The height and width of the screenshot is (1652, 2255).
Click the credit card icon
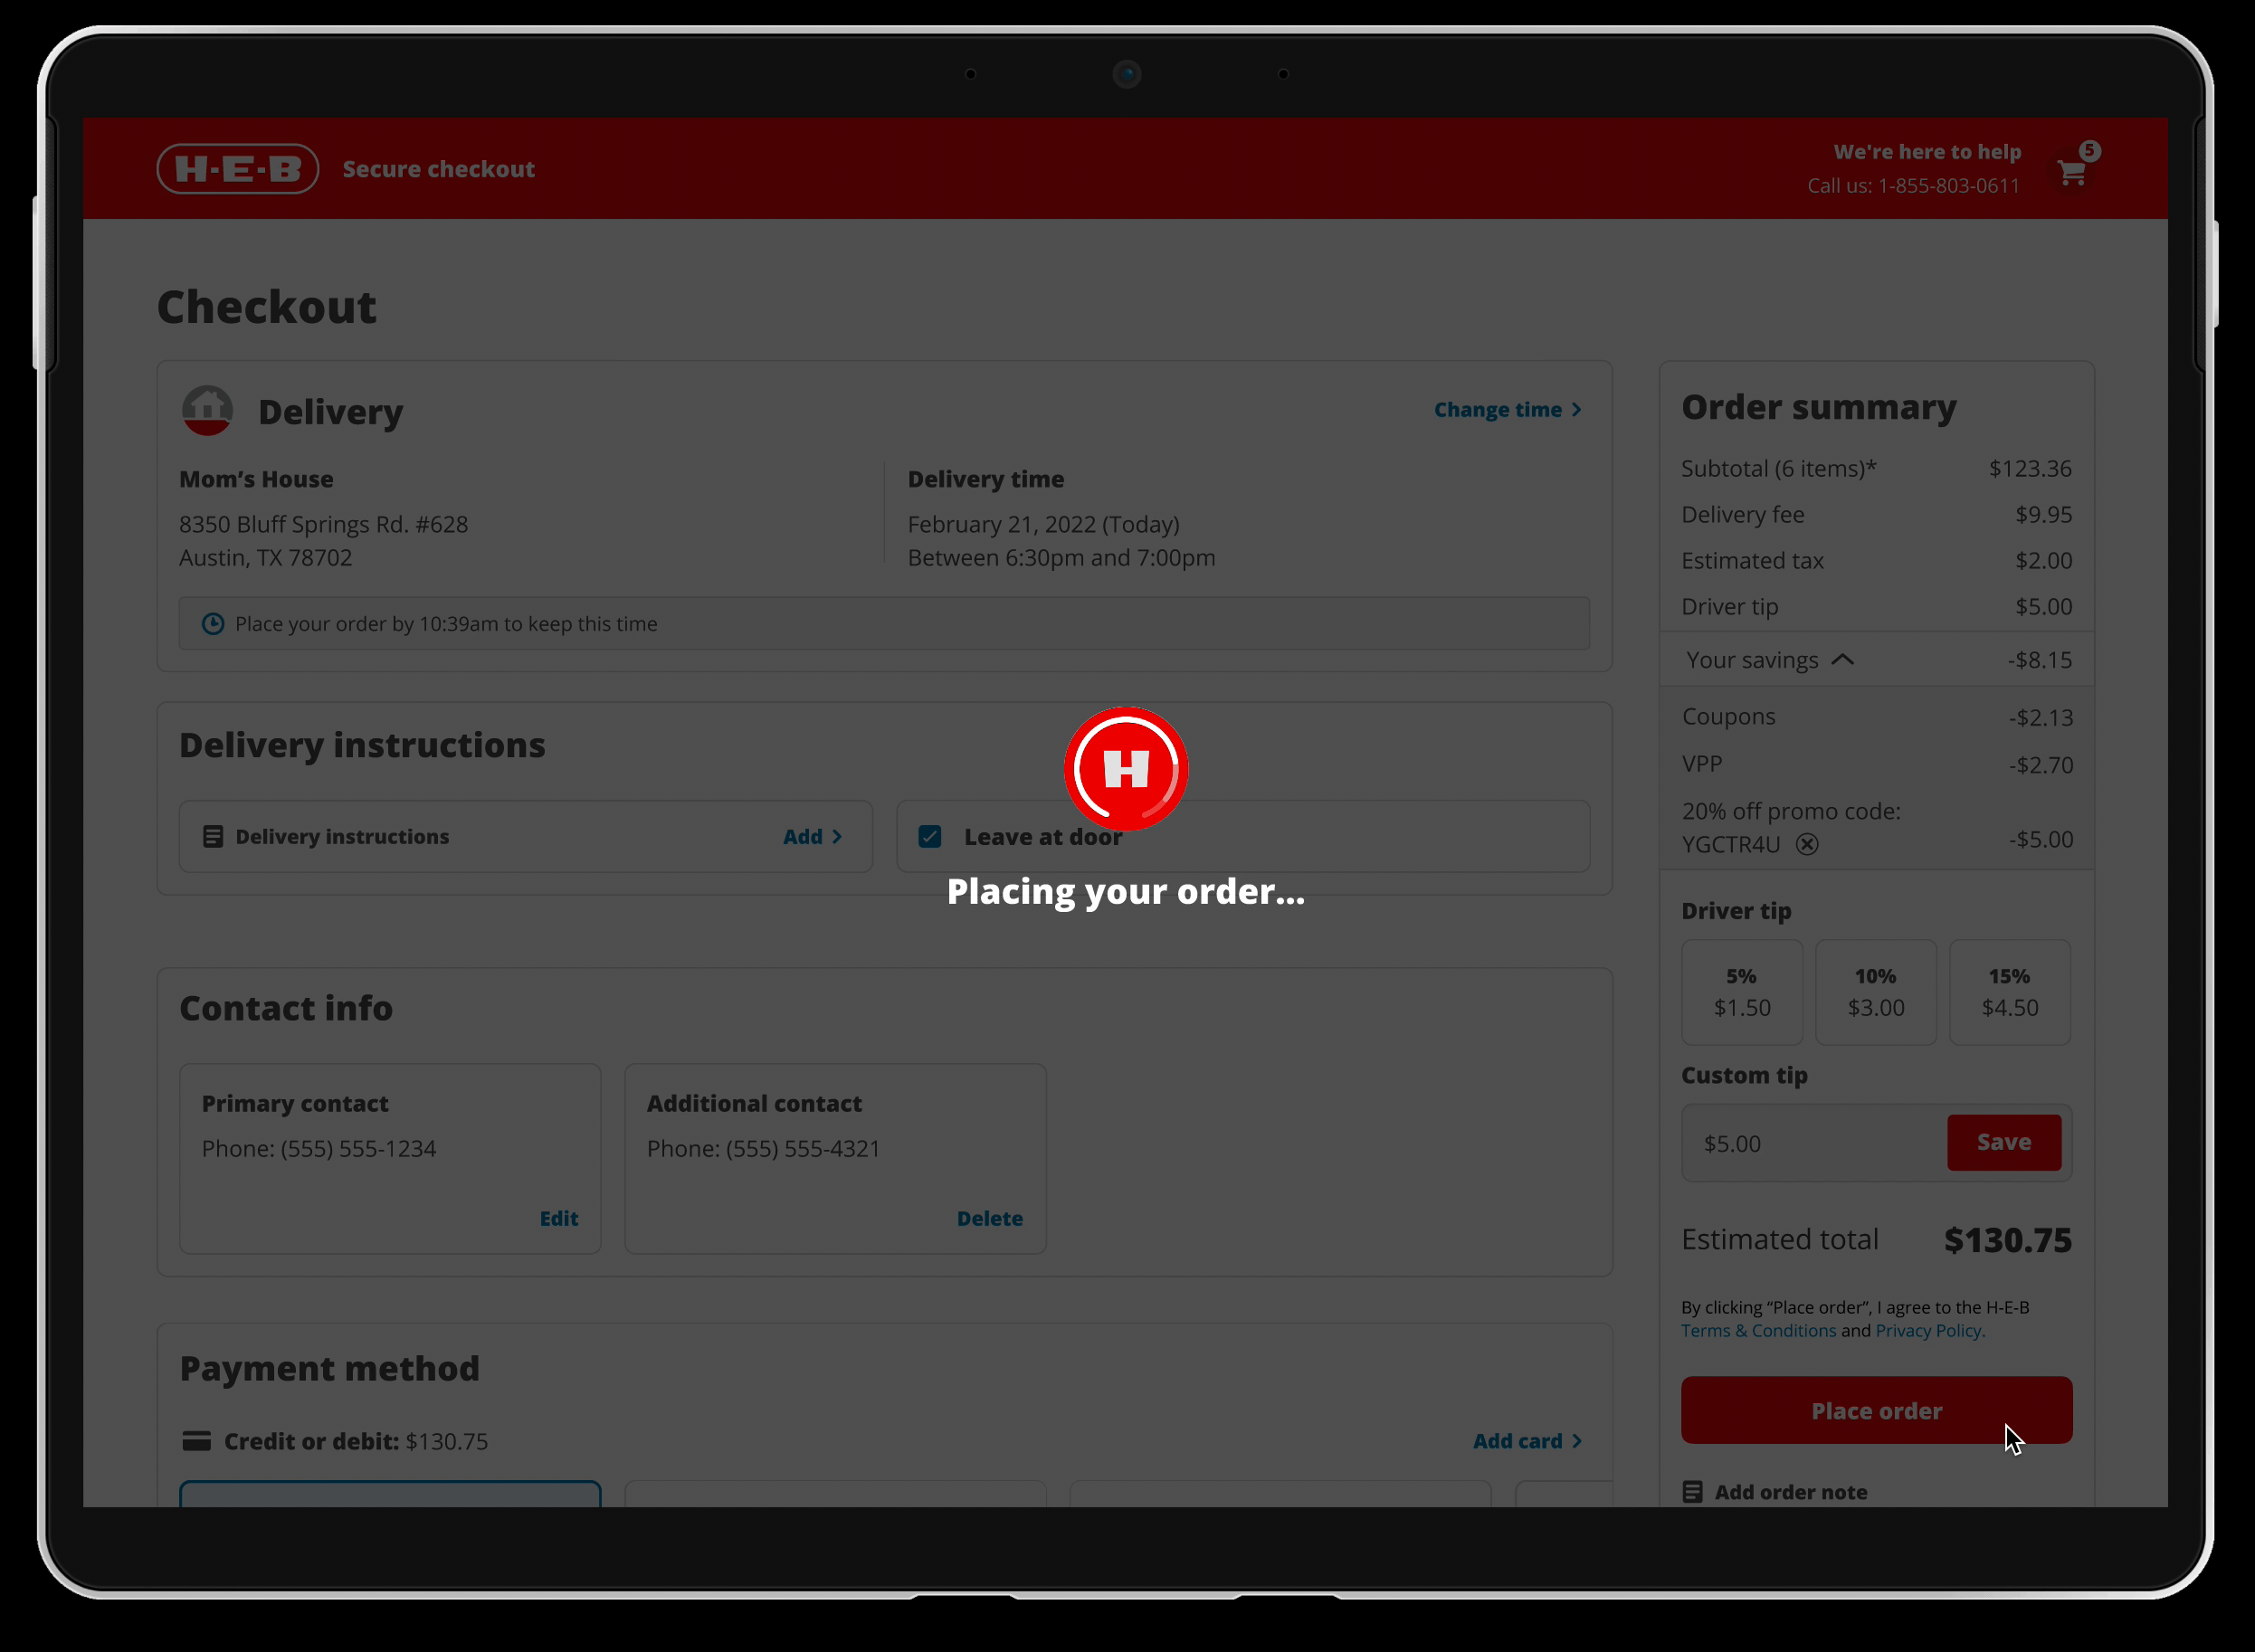pyautogui.click(x=197, y=1441)
